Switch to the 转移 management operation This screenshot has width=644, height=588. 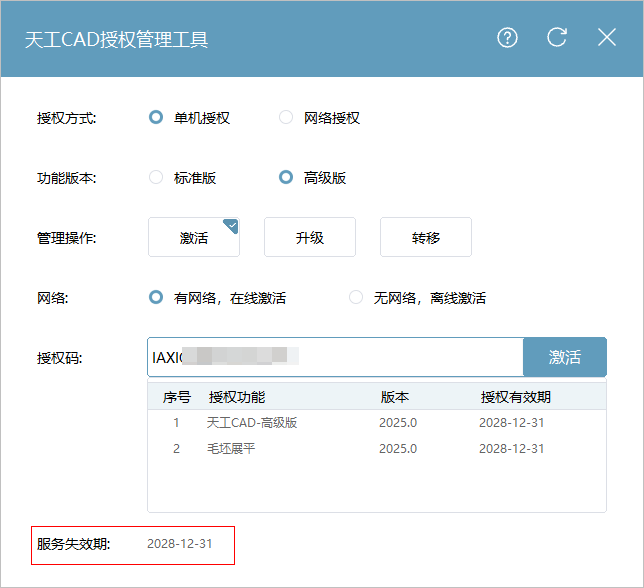[426, 238]
